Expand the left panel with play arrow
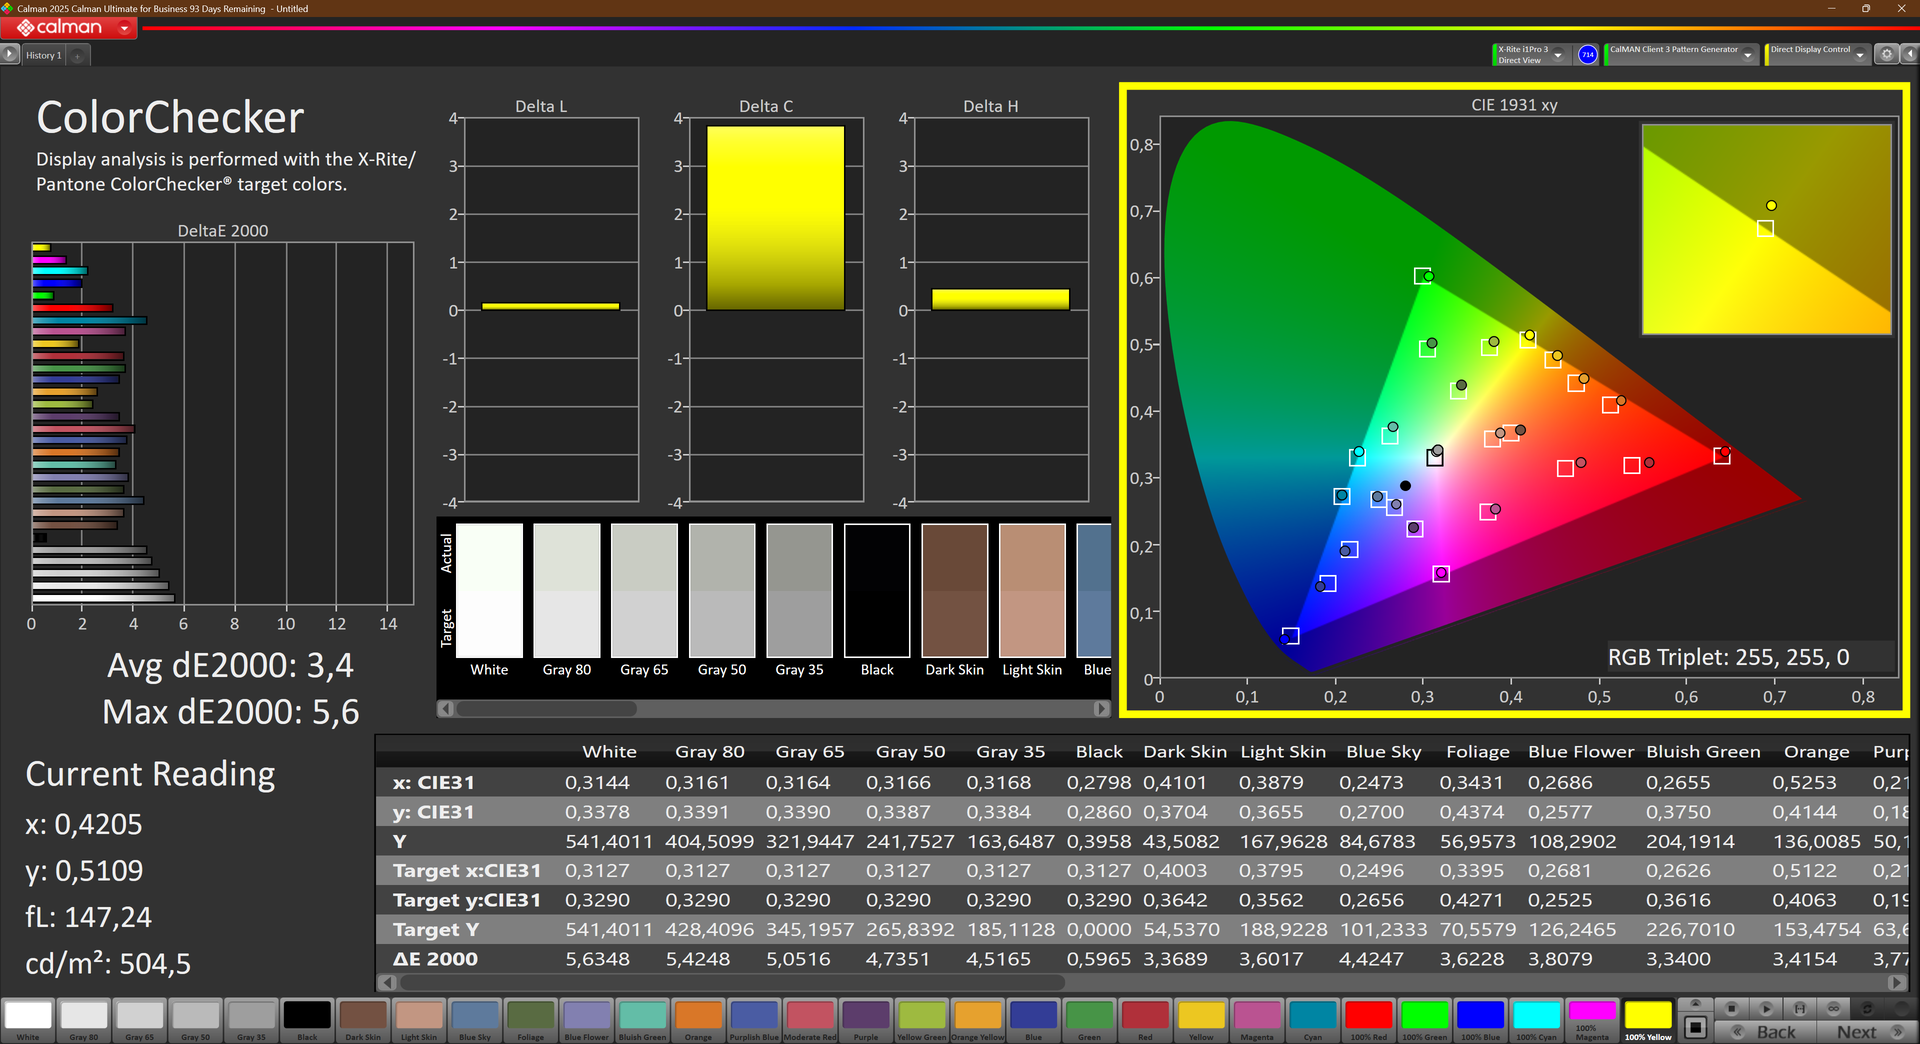 tap(10, 55)
